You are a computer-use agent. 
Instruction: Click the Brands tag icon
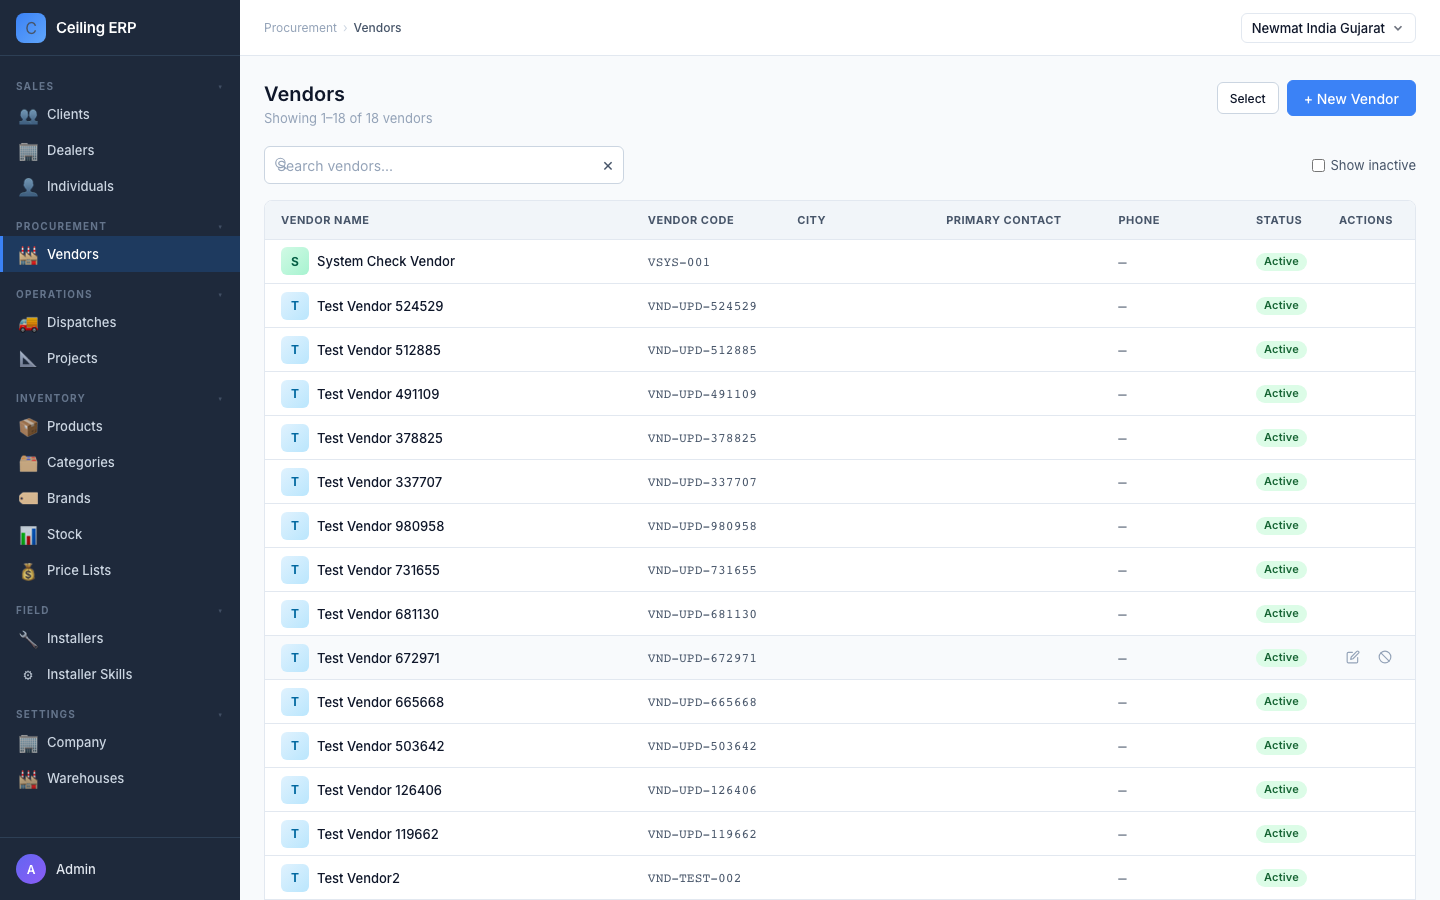[28, 499]
